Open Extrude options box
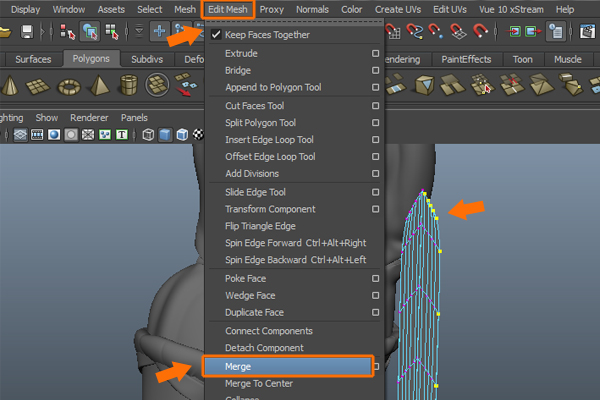 [x=375, y=54]
